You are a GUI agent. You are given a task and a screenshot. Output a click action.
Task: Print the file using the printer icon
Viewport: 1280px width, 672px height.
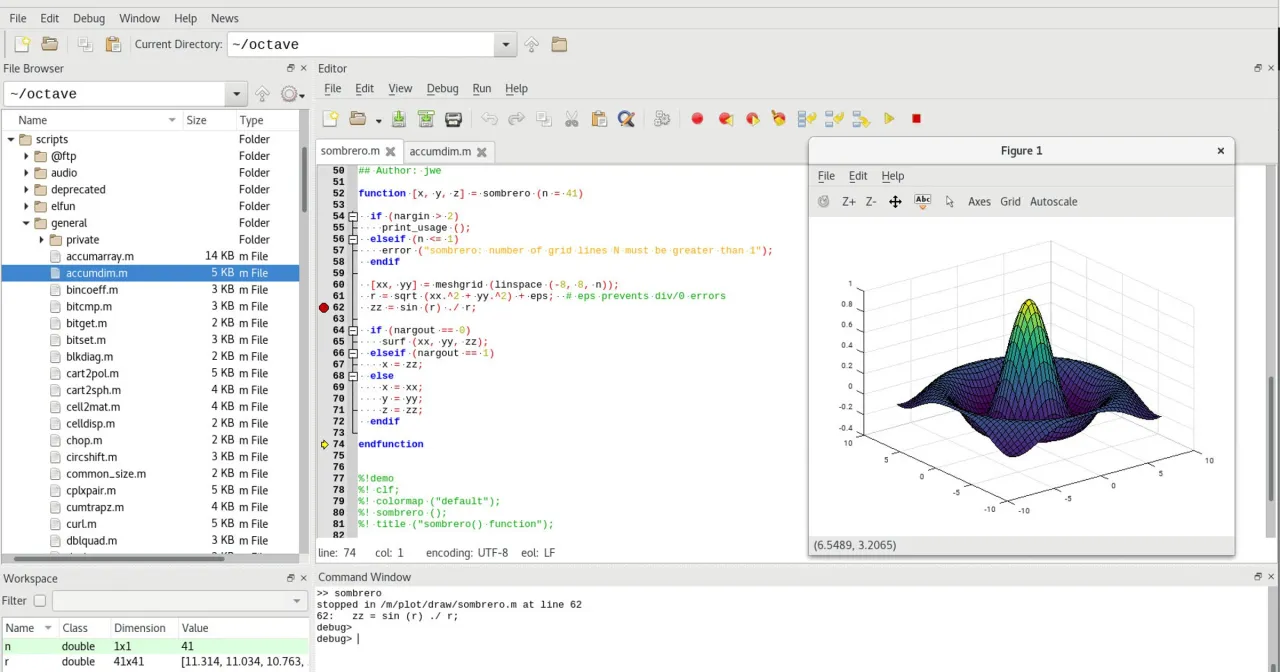453,119
